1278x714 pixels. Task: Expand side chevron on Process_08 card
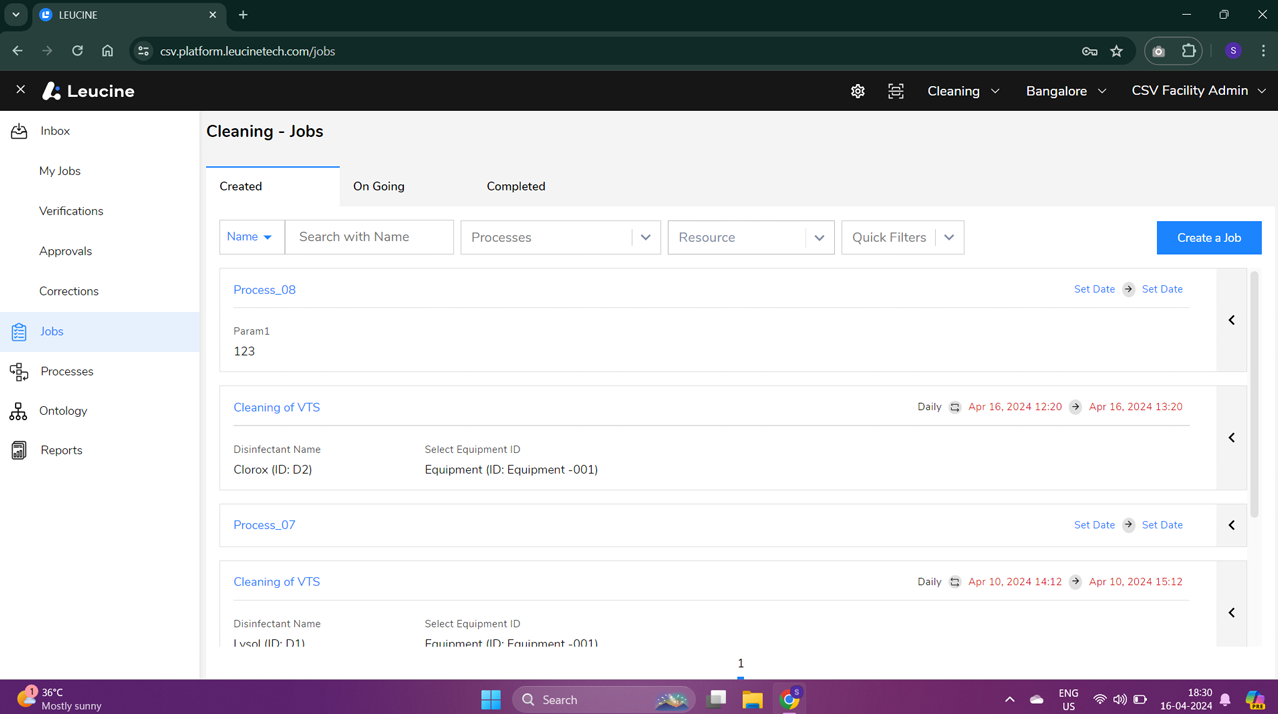[1232, 320]
